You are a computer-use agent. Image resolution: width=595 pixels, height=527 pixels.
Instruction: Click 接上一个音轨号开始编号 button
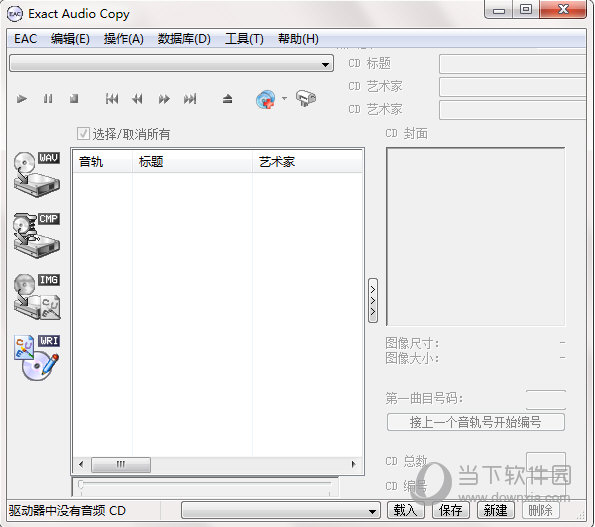click(475, 422)
